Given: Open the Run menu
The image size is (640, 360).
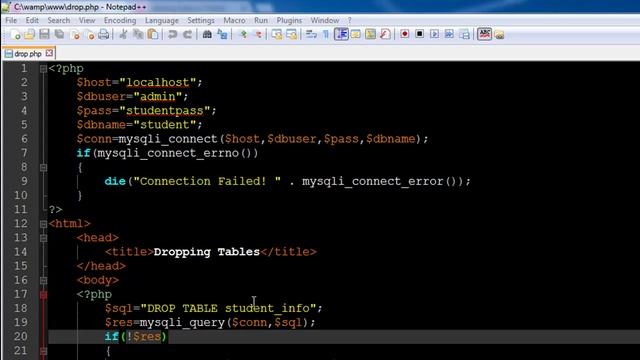Looking at the screenshot, I should (261, 20).
